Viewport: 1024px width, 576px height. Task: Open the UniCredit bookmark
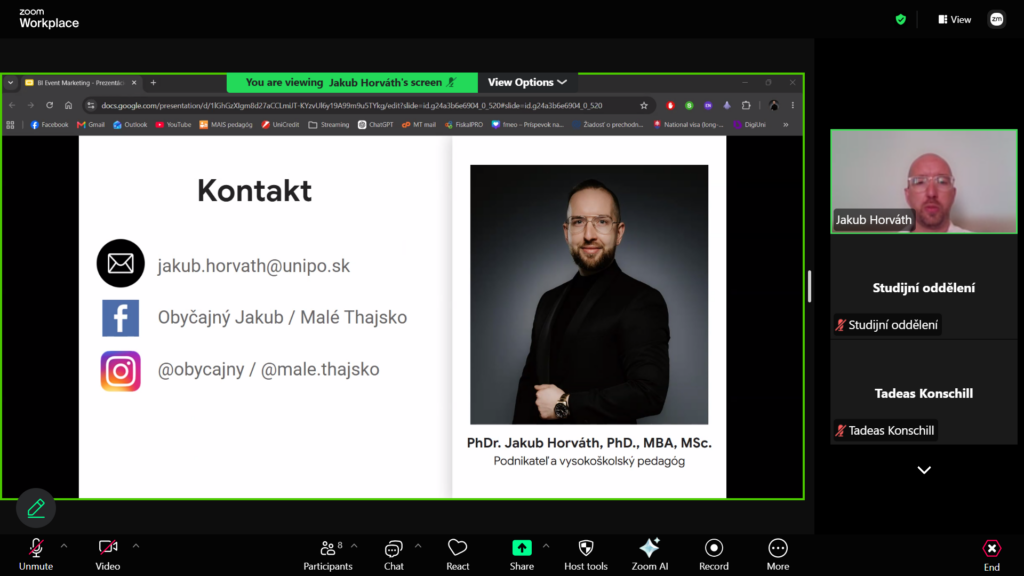281,125
